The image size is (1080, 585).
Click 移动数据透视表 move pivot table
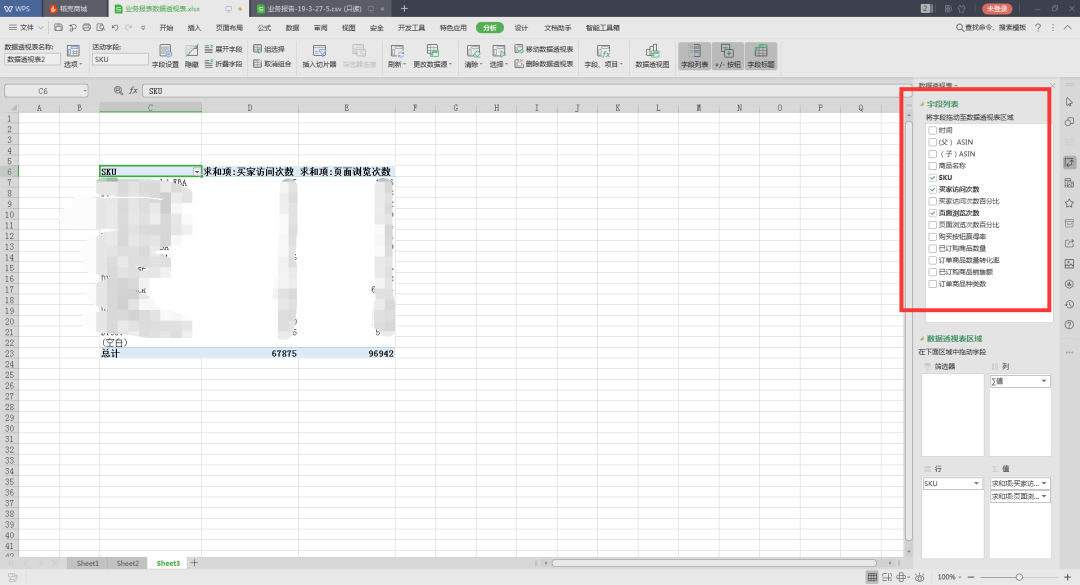point(544,49)
